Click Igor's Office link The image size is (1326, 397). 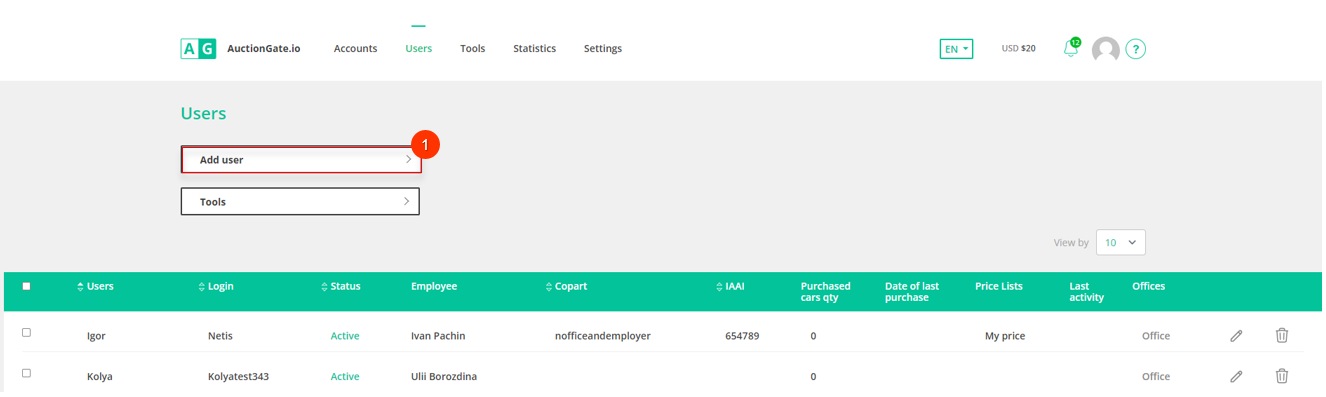point(1156,336)
